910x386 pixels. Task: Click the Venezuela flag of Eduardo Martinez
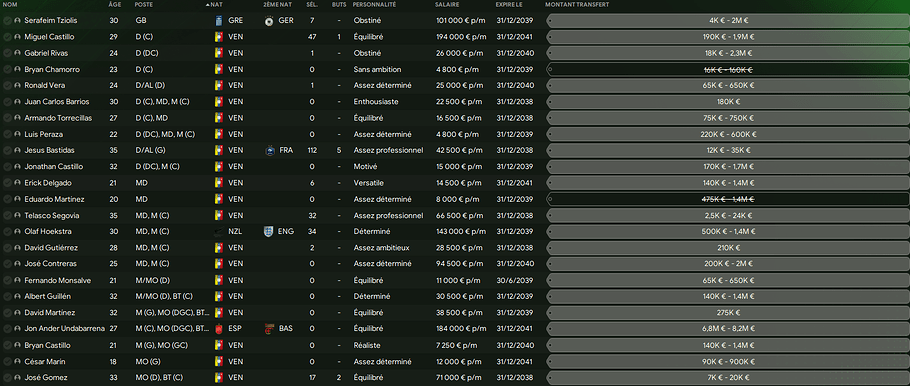pyautogui.click(x=218, y=199)
